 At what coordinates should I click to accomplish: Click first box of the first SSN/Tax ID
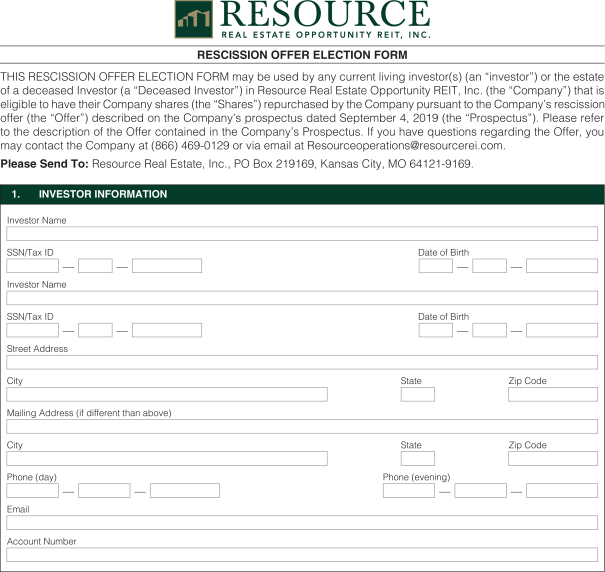tap(32, 266)
